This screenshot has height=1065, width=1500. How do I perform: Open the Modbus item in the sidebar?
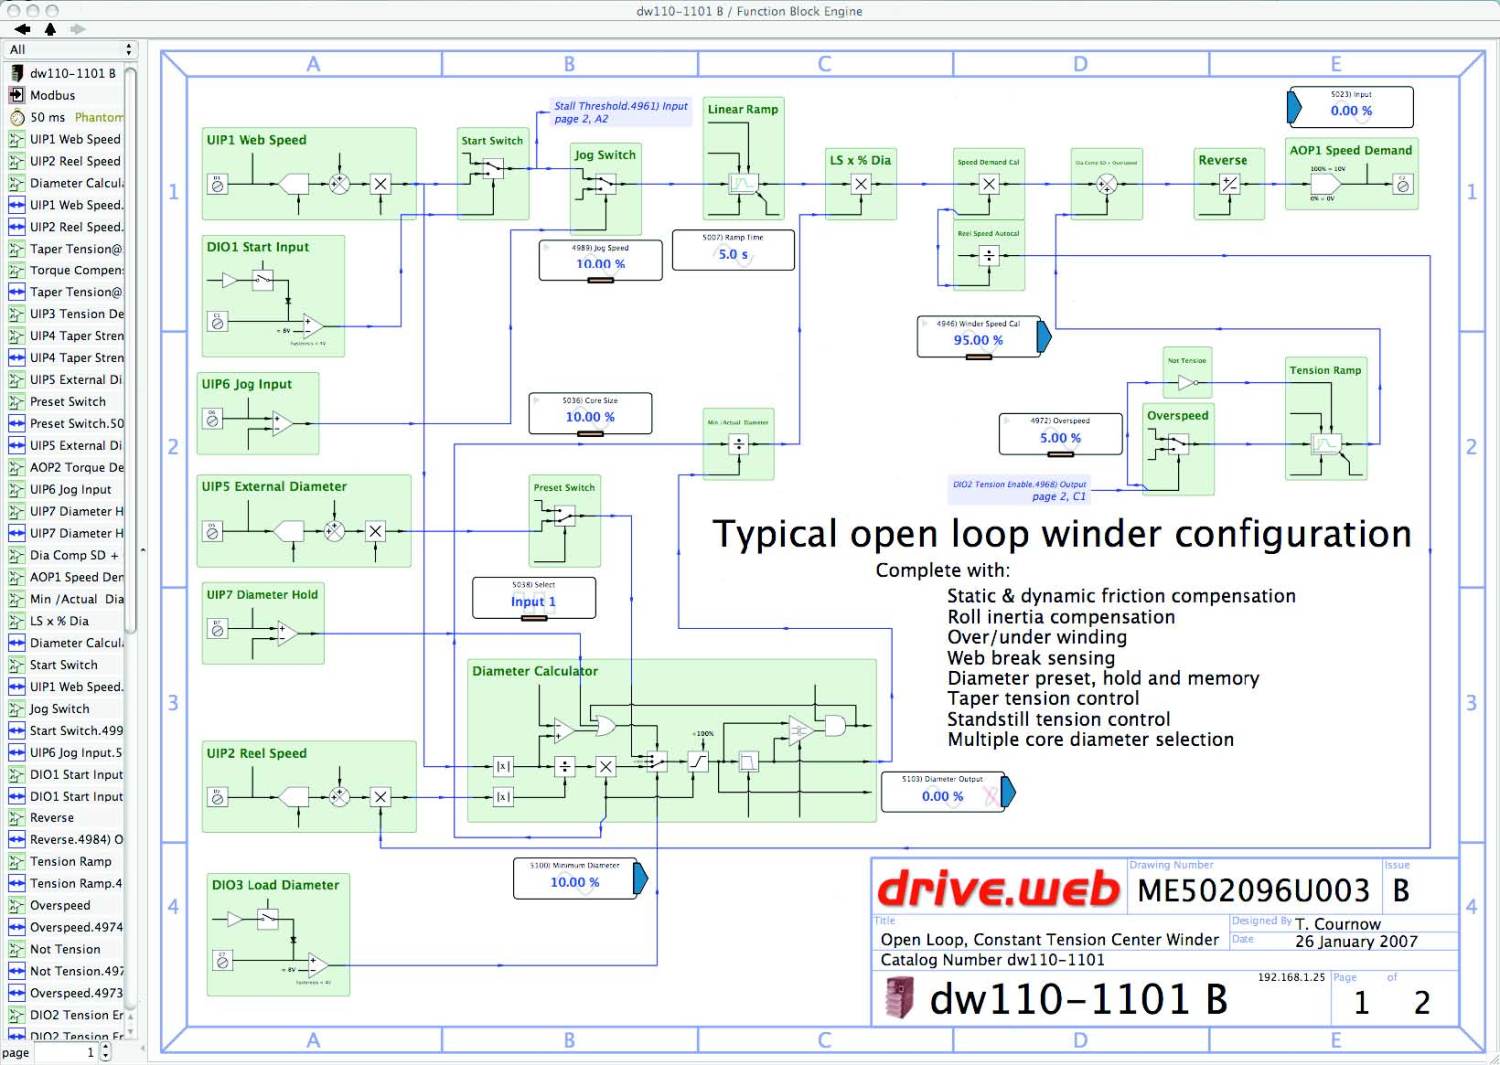coord(62,95)
